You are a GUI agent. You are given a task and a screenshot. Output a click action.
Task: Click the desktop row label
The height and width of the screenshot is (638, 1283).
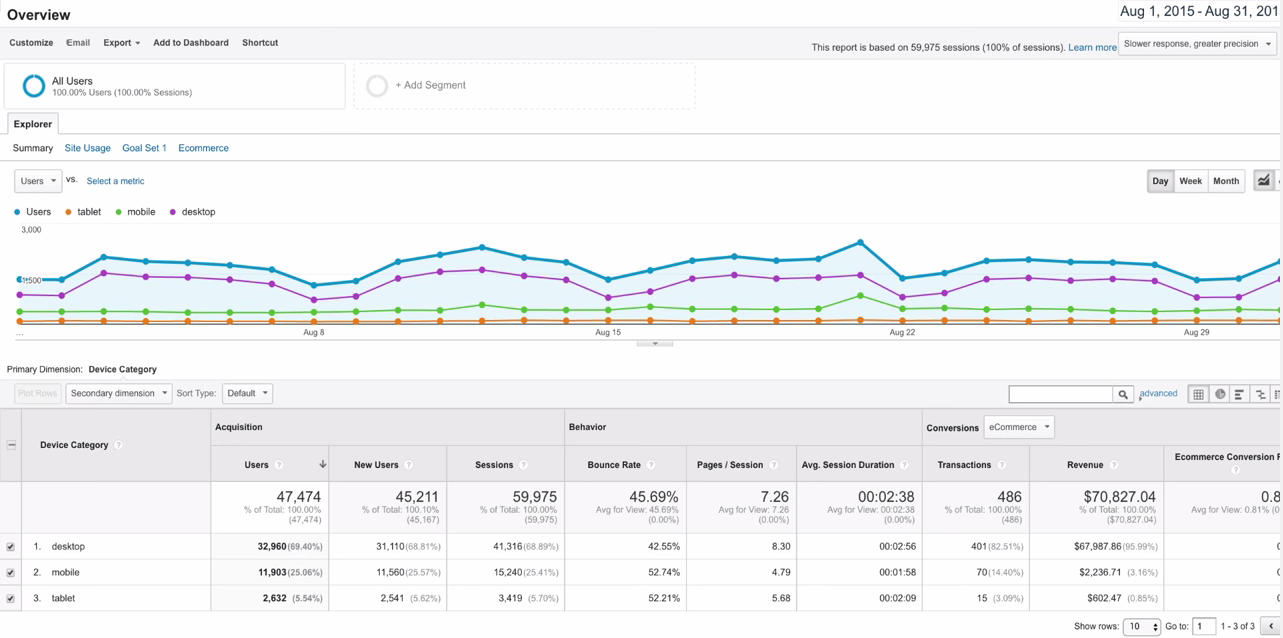click(x=68, y=547)
